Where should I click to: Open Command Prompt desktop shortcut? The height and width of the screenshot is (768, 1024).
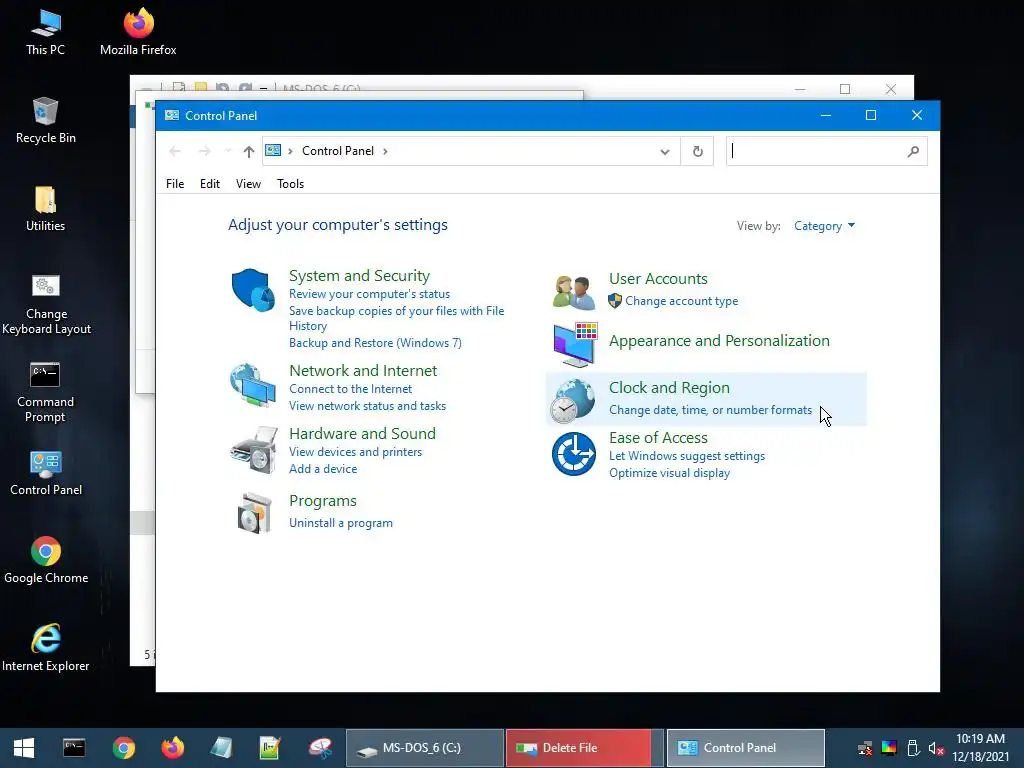click(45, 392)
